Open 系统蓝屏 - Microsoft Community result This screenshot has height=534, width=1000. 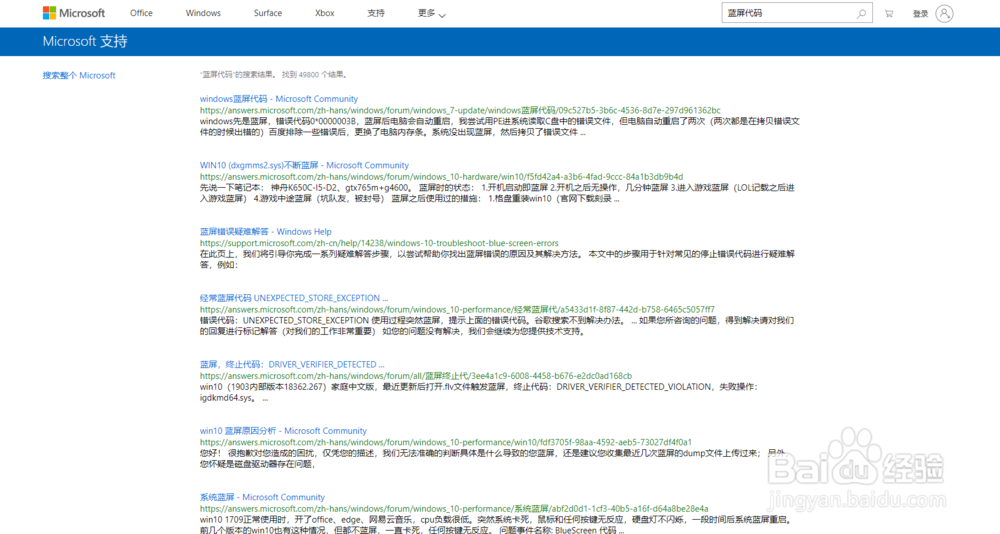[x=262, y=497]
